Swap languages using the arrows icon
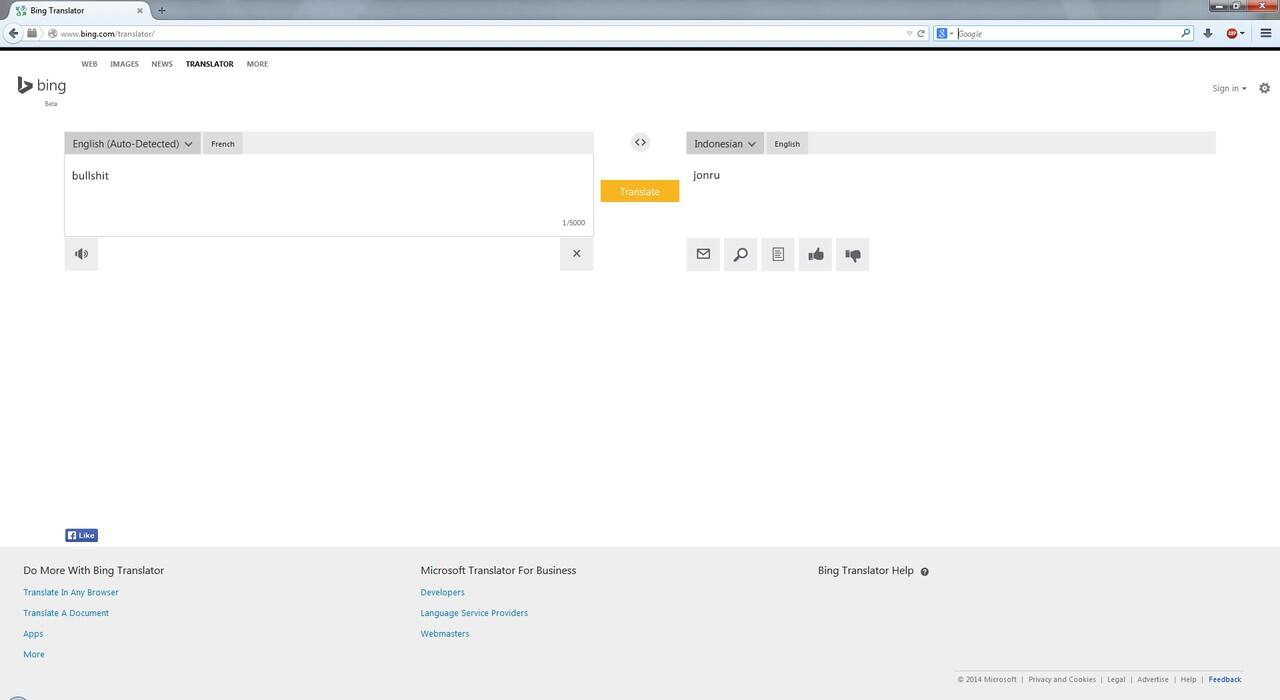This screenshot has width=1280, height=700. pyautogui.click(x=640, y=143)
